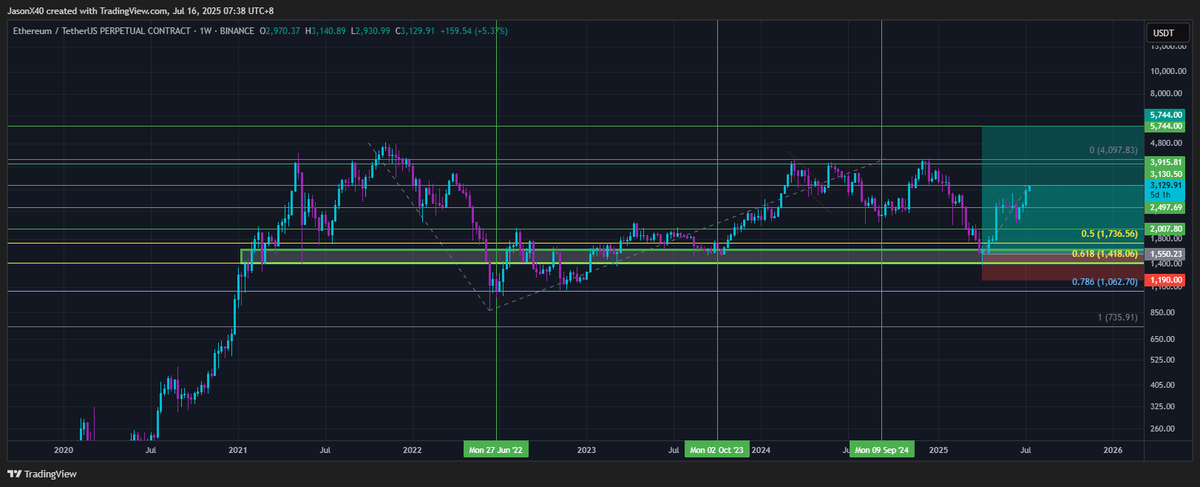Image resolution: width=1200 pixels, height=487 pixels.
Task: Click the 2021 label on time axis
Action: (238, 451)
